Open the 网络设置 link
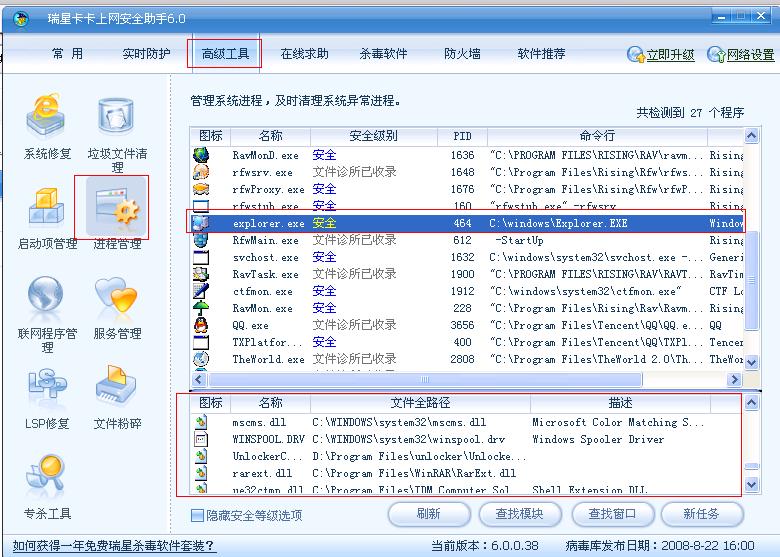Screen dimensions: 780x557 (x=751, y=55)
